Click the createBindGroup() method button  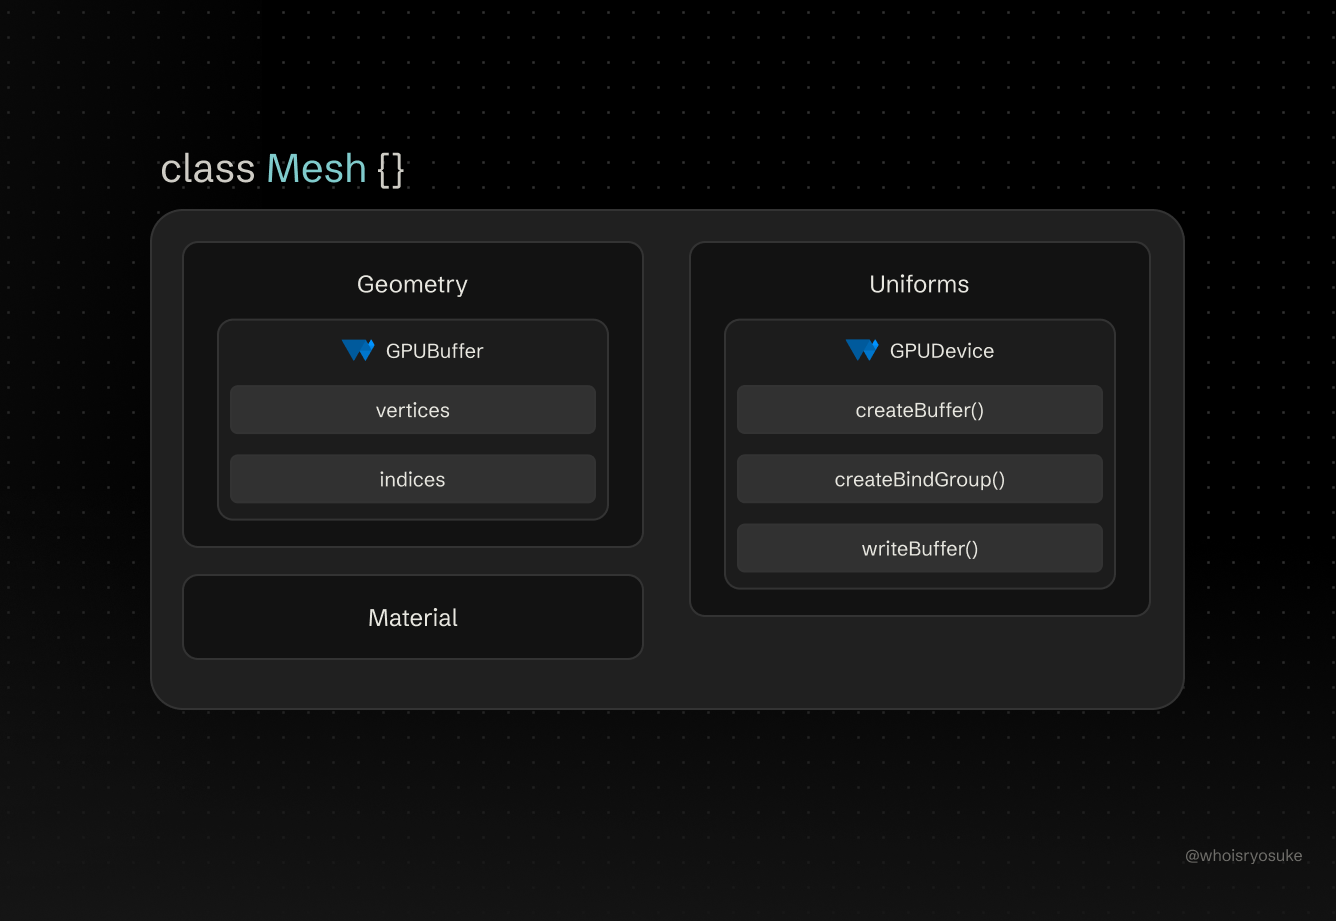[919, 479]
